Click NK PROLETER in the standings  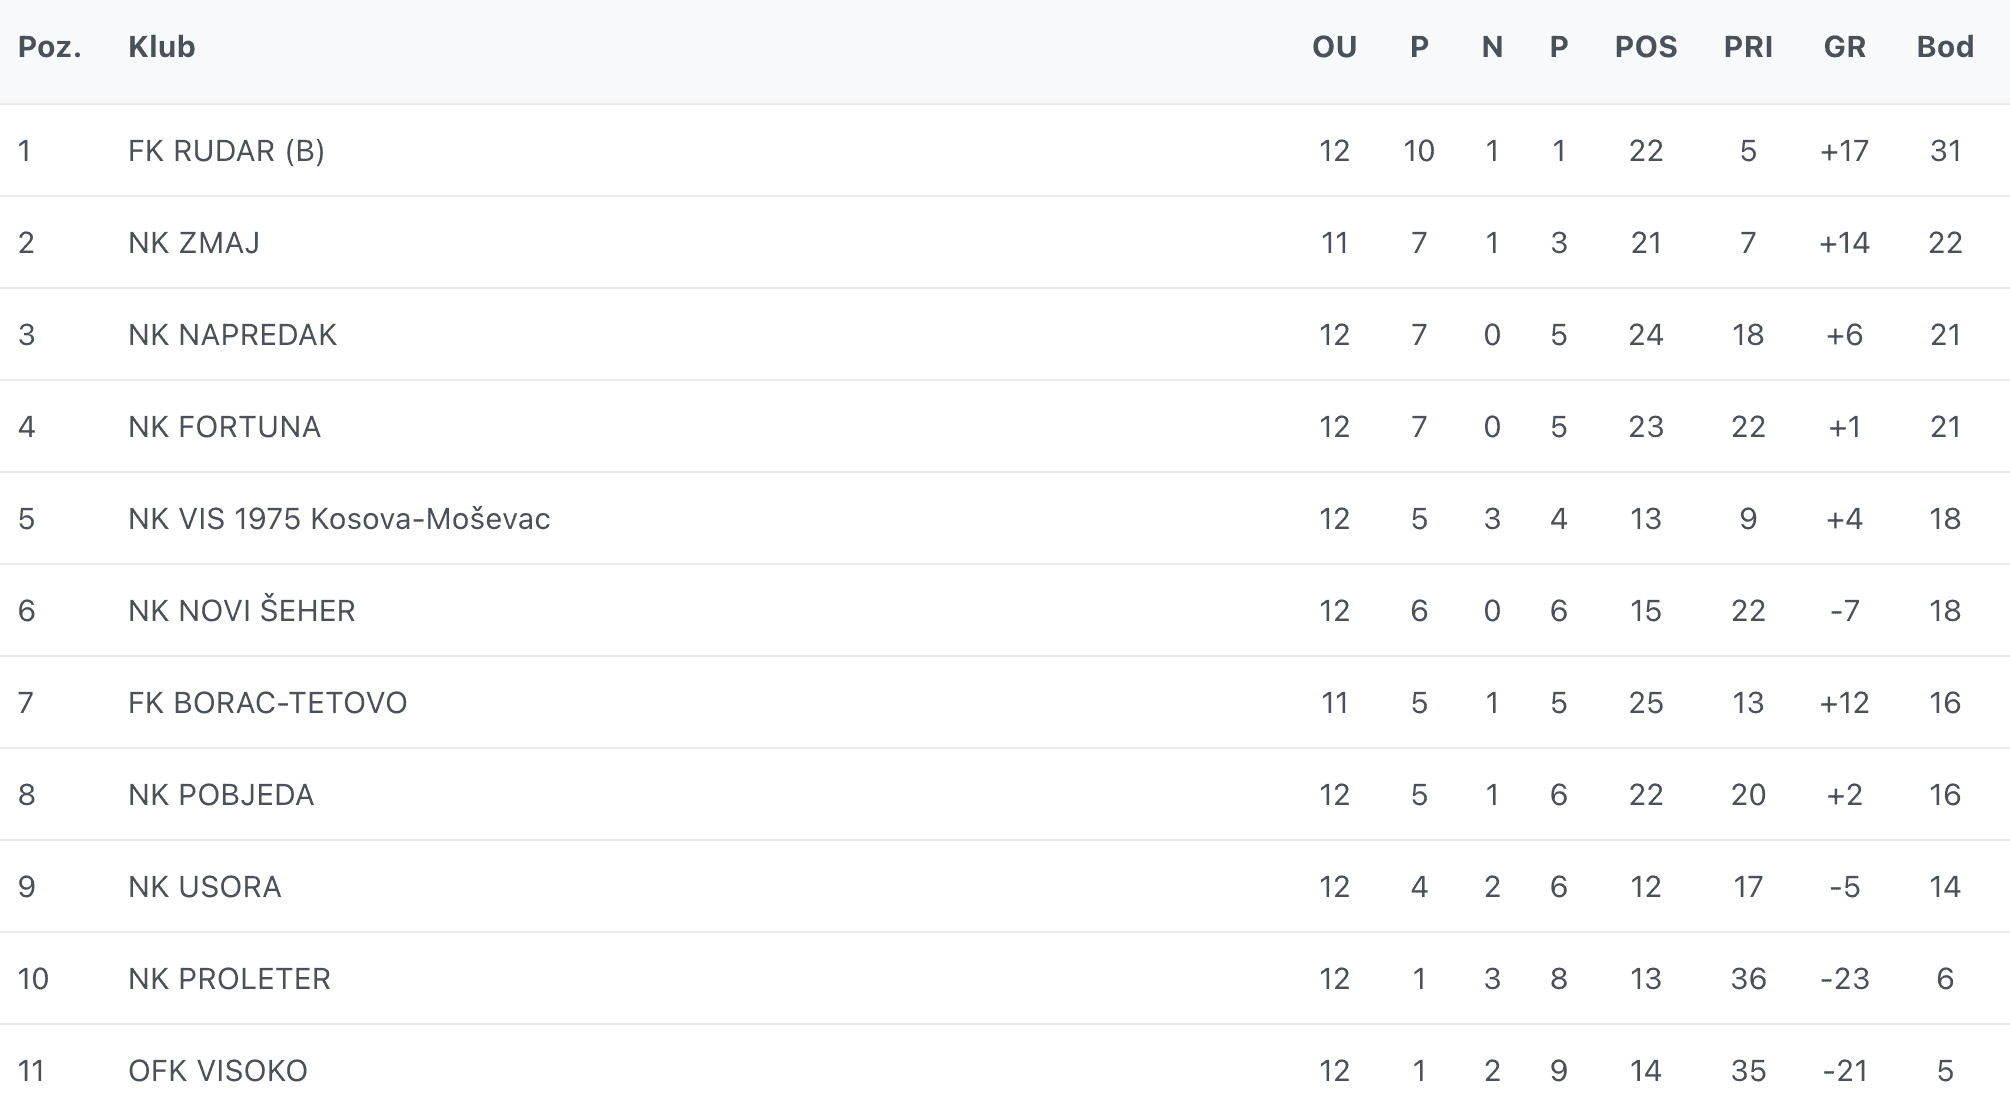coord(229,979)
